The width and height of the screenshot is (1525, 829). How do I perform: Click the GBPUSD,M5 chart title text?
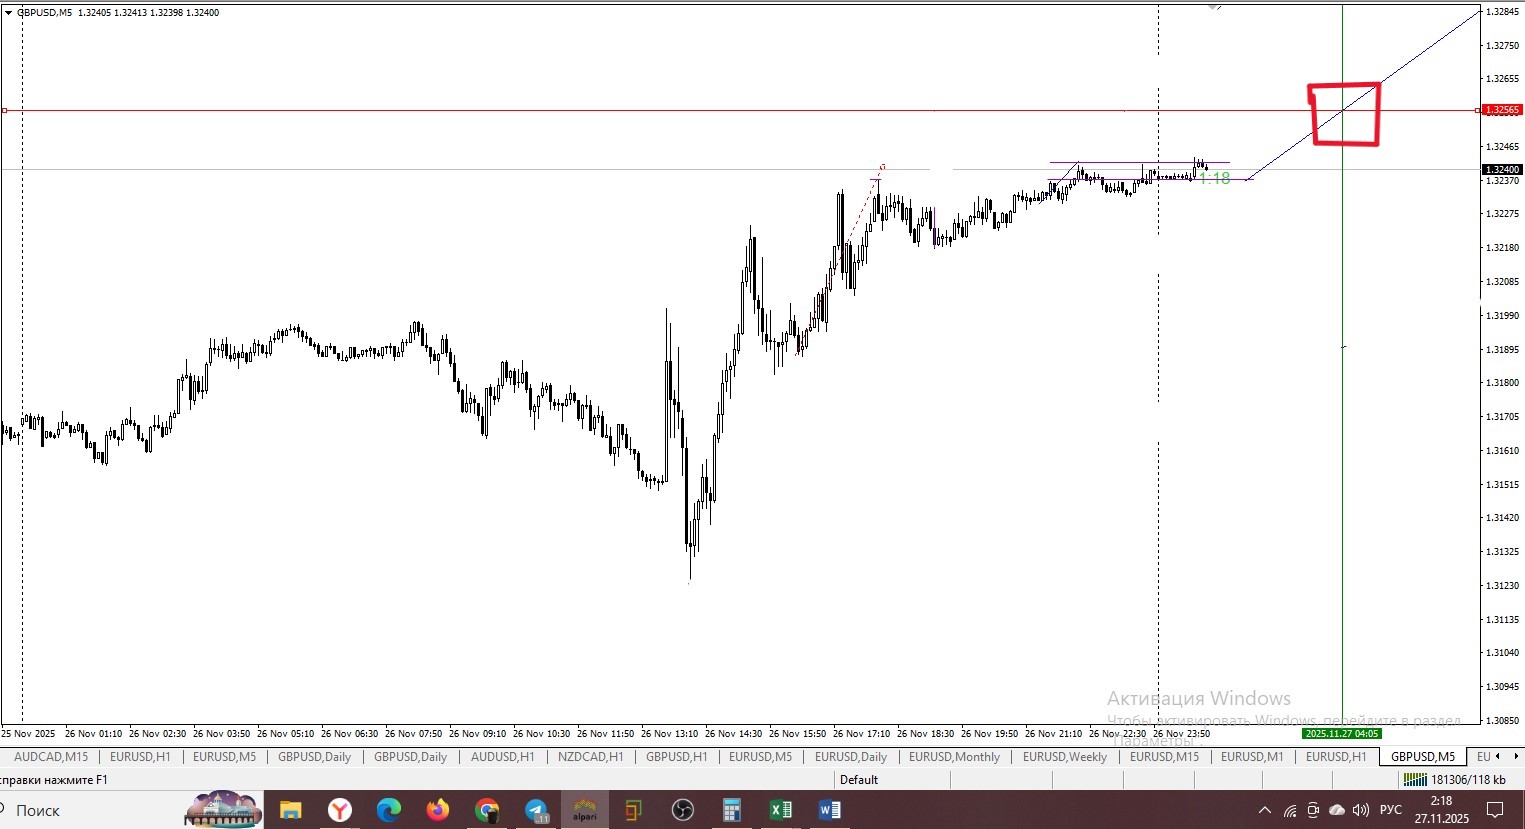[44, 13]
